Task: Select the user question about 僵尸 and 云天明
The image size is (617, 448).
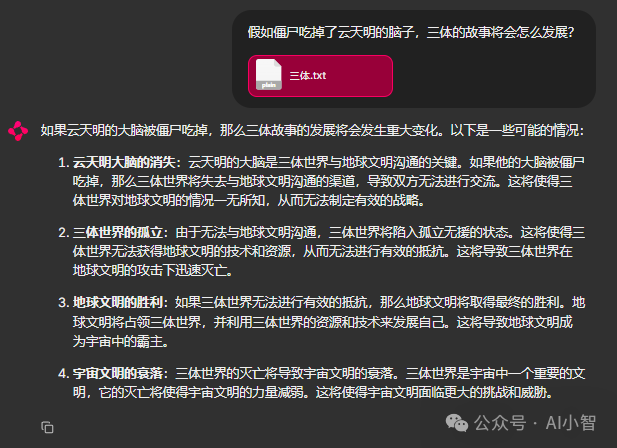Action: click(411, 32)
